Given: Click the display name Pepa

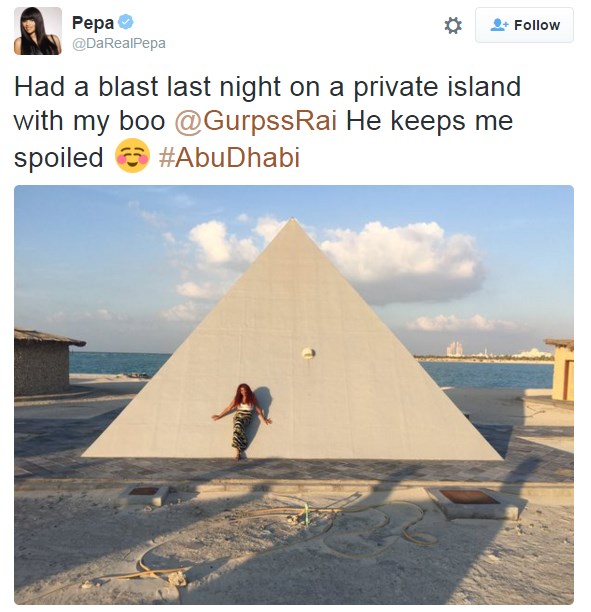Looking at the screenshot, I should (x=93, y=23).
